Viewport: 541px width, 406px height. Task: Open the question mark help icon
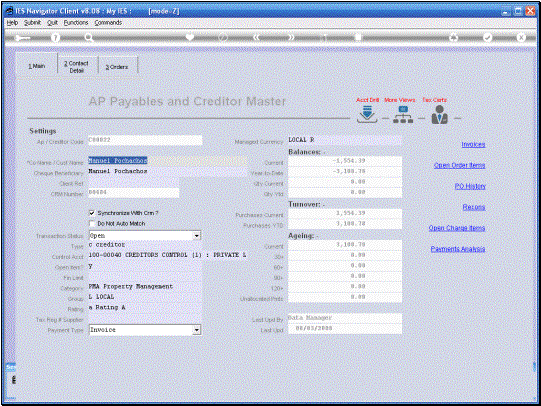point(55,38)
